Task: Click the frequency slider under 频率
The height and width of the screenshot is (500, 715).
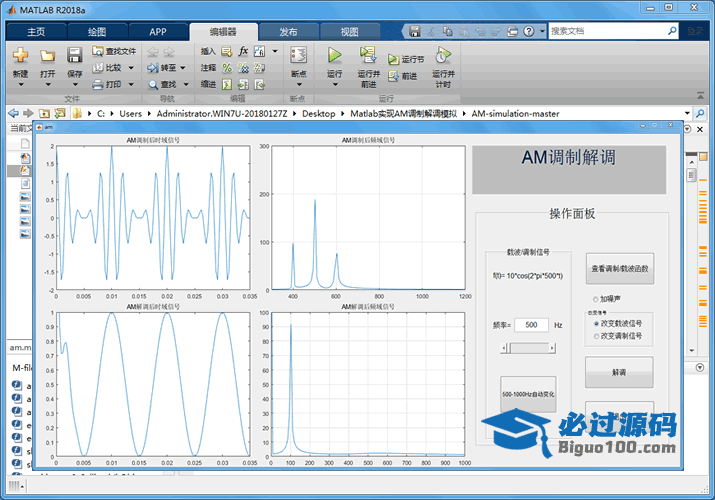Action: [528, 347]
